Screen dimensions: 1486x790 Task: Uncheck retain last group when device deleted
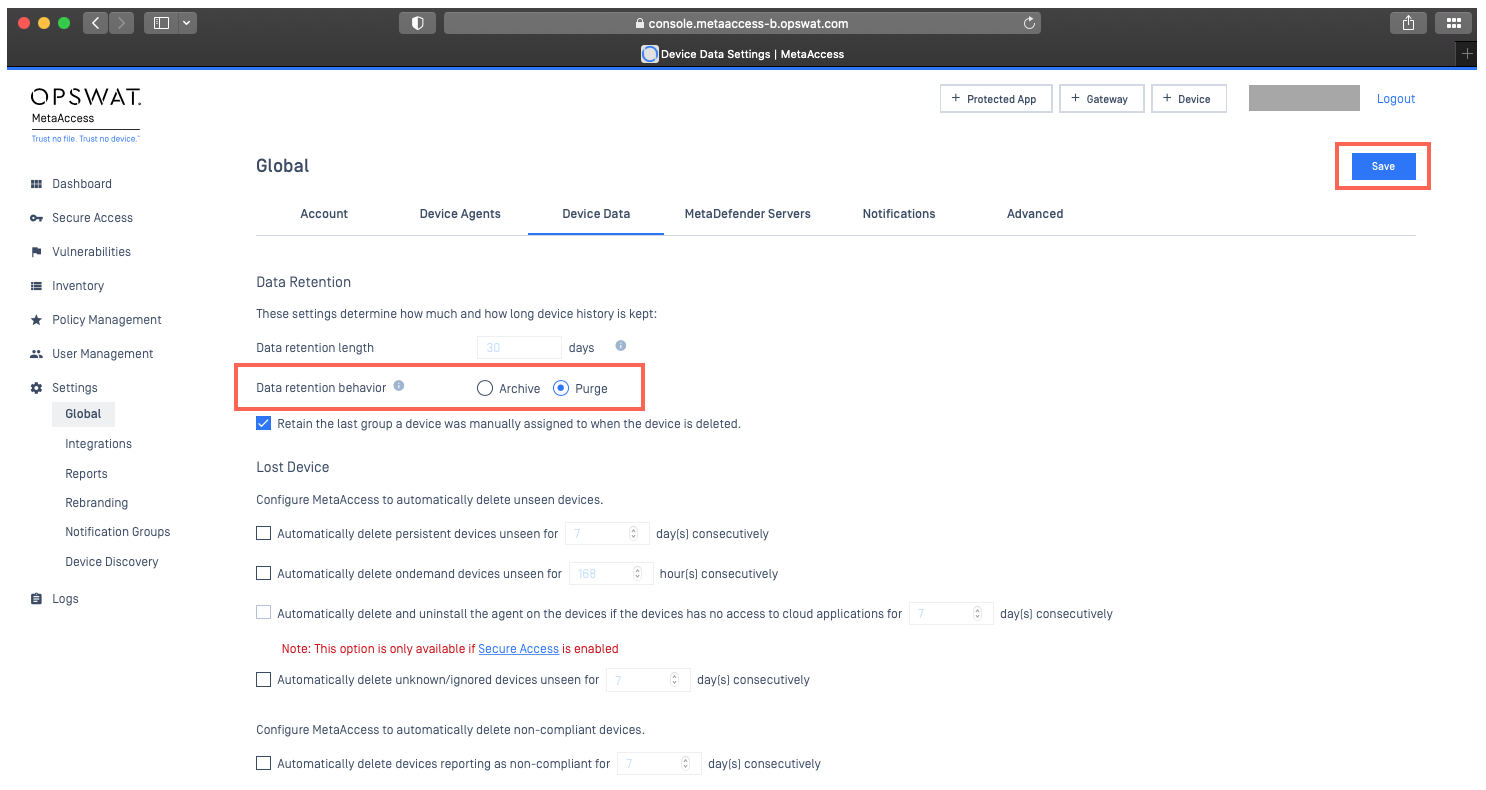(x=264, y=423)
